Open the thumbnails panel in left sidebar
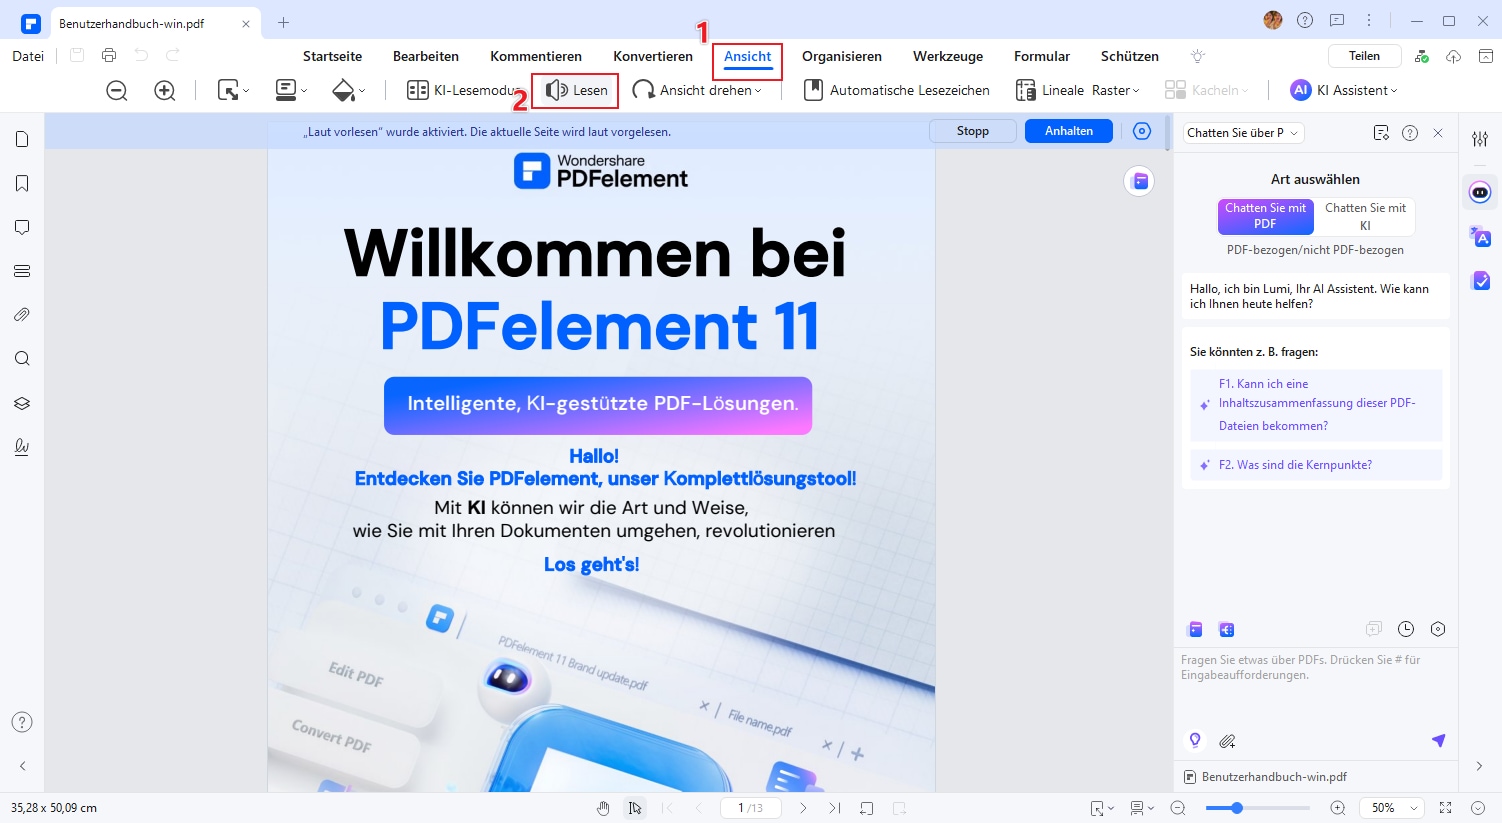 [x=22, y=139]
